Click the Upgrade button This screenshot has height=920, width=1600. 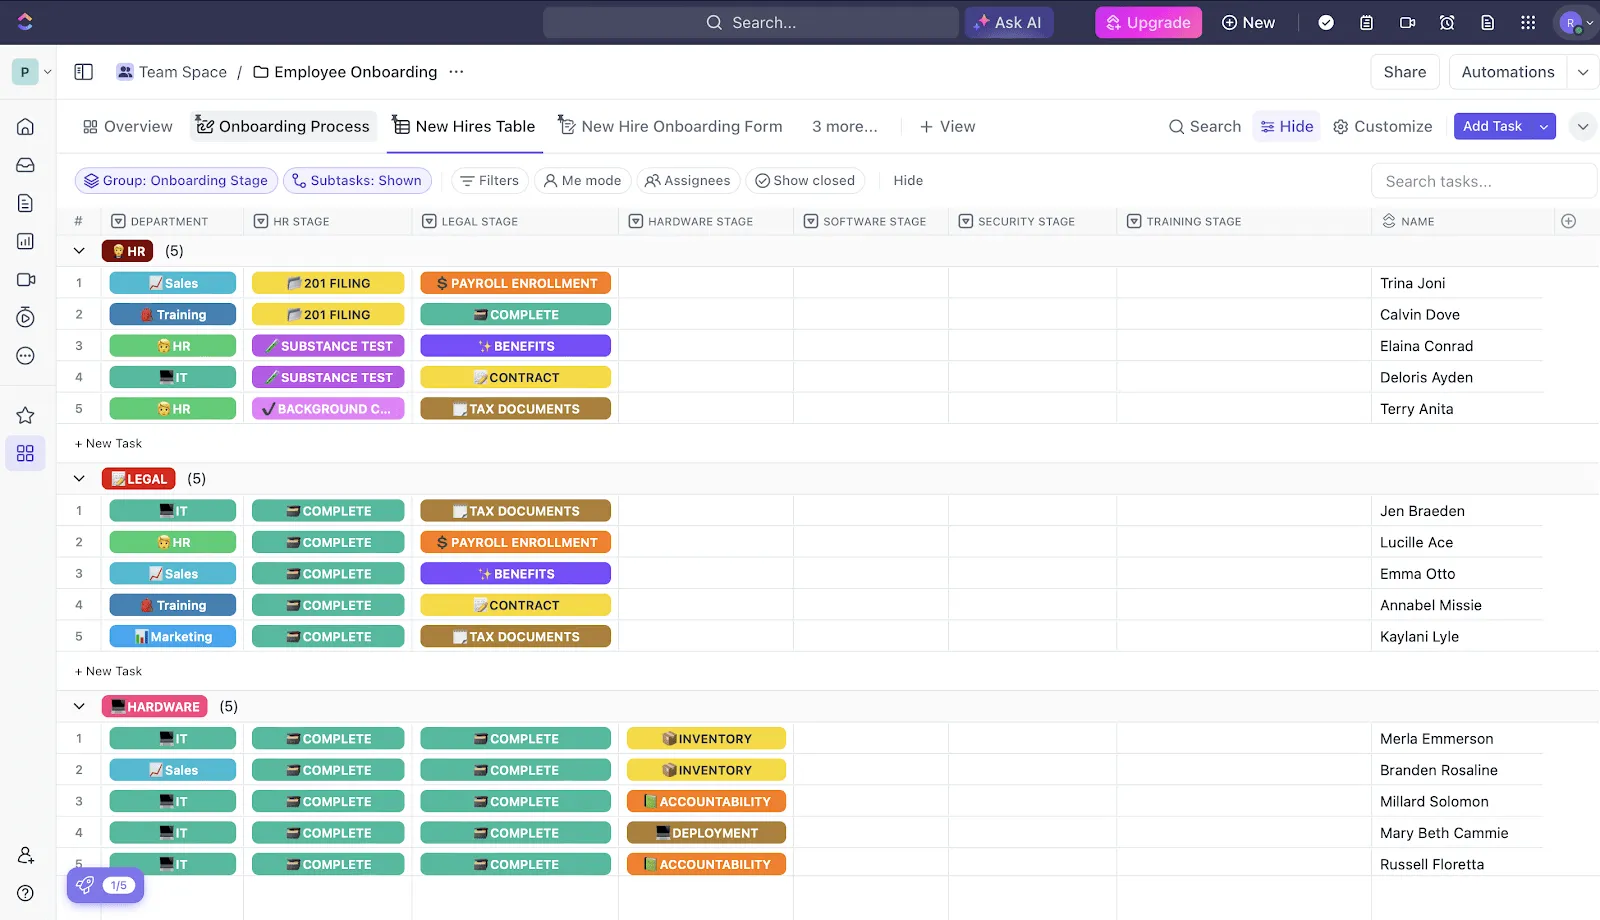click(1148, 22)
